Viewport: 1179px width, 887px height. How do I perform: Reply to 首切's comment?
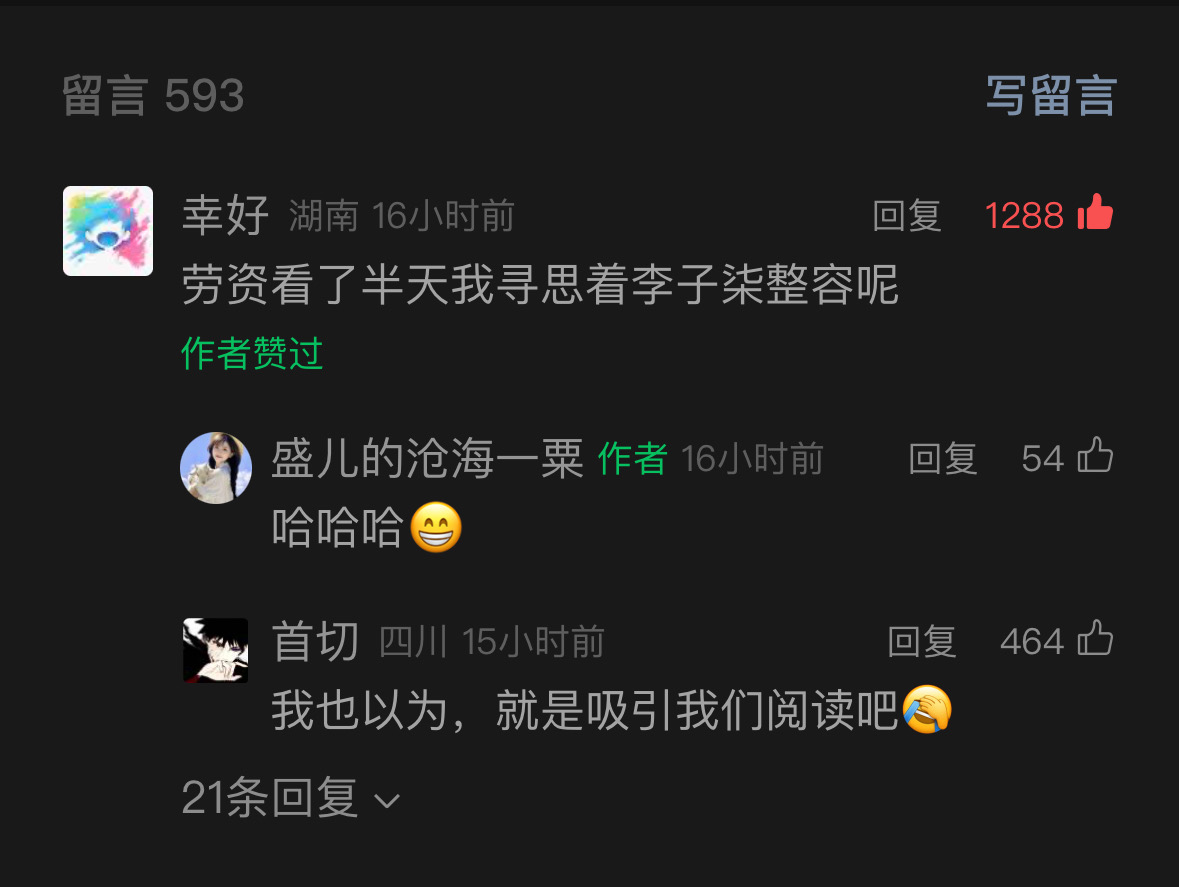tap(922, 642)
